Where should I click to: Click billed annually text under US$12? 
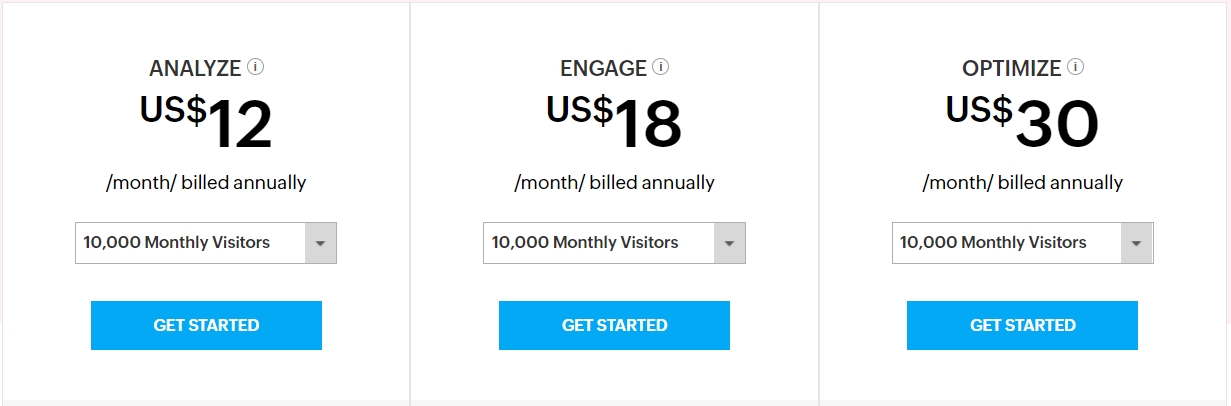pos(206,183)
